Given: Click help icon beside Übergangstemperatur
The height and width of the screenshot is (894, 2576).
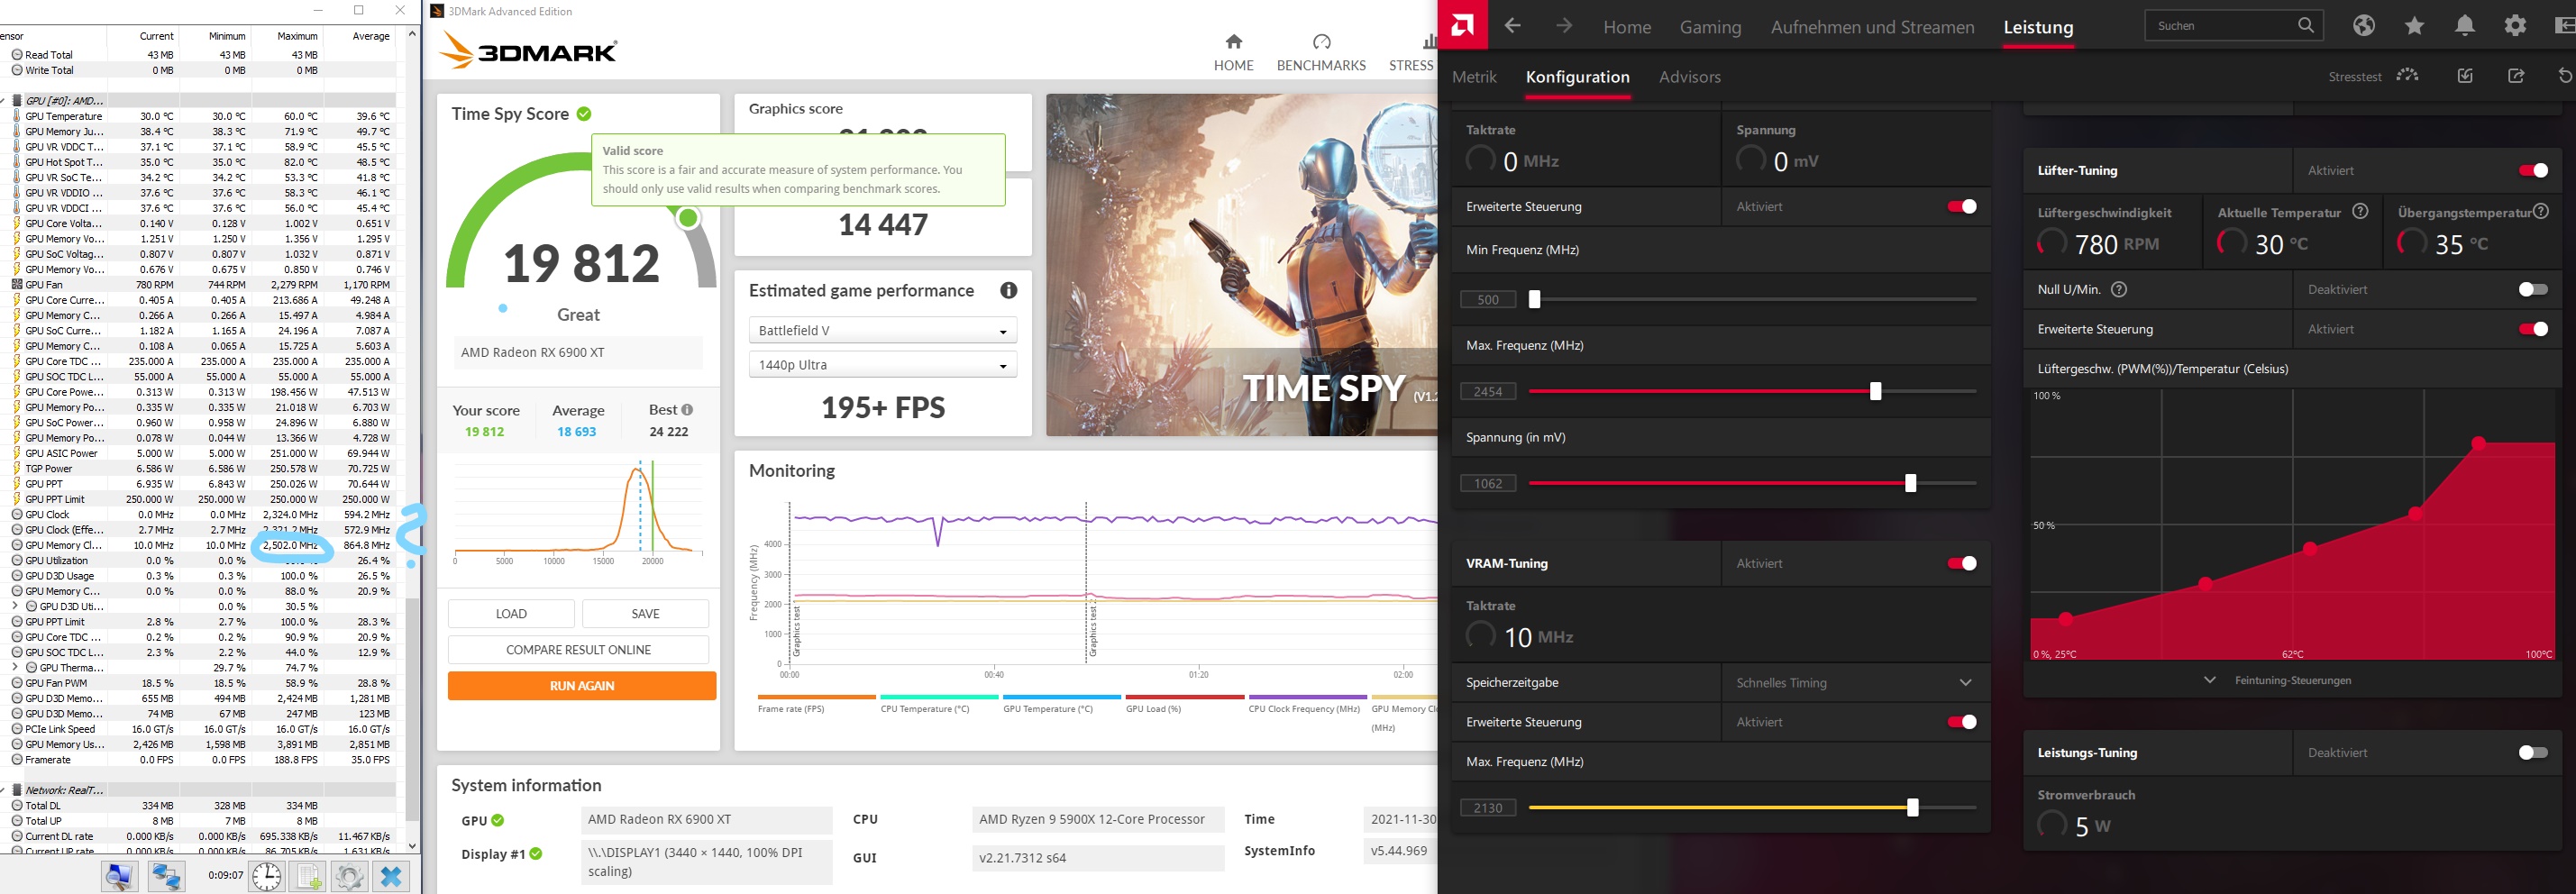Looking at the screenshot, I should (2541, 211).
